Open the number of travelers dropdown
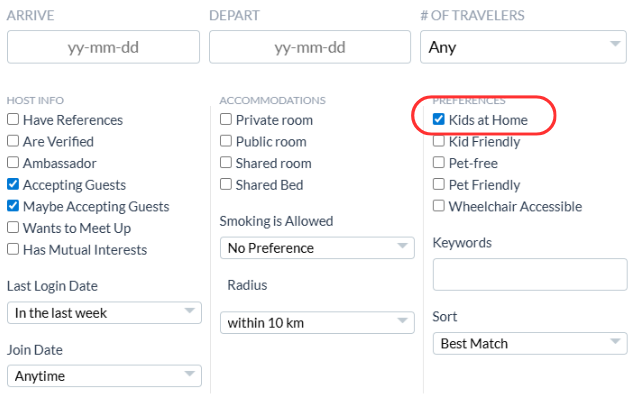 tap(523, 47)
